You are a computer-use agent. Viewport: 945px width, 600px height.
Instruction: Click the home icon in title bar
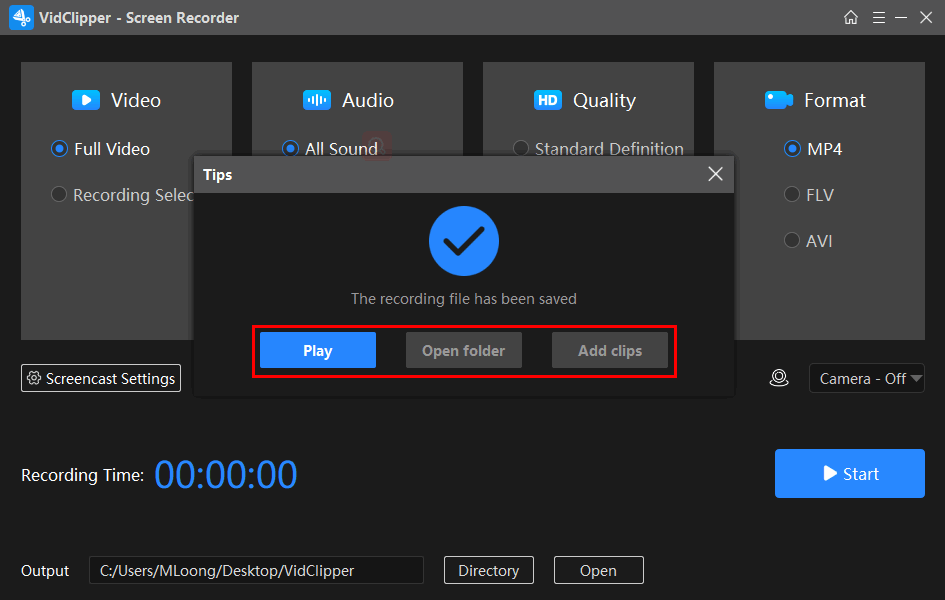[851, 18]
